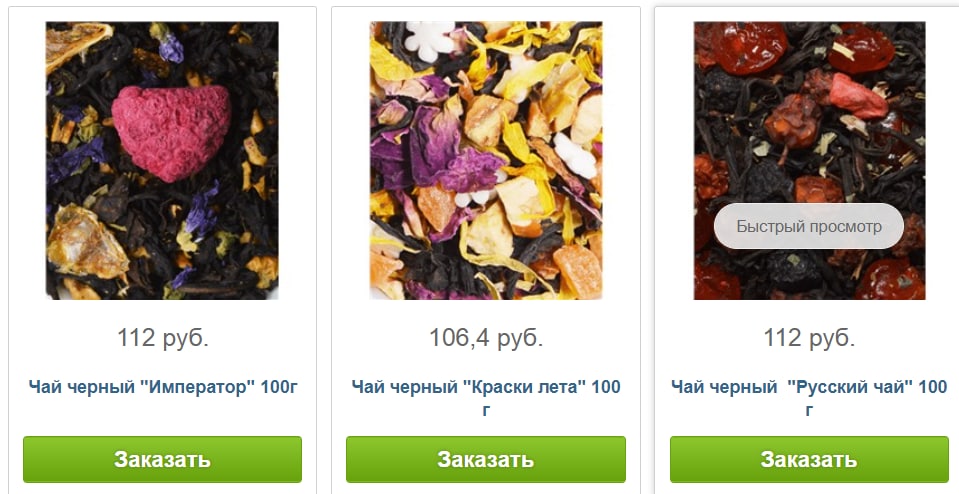Click the 112 руб. price under Русский чай
The height and width of the screenshot is (494, 959).
(809, 337)
